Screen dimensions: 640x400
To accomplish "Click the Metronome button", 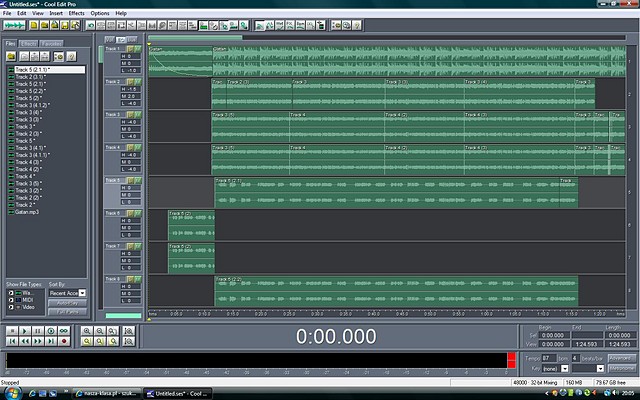I will (x=622, y=368).
